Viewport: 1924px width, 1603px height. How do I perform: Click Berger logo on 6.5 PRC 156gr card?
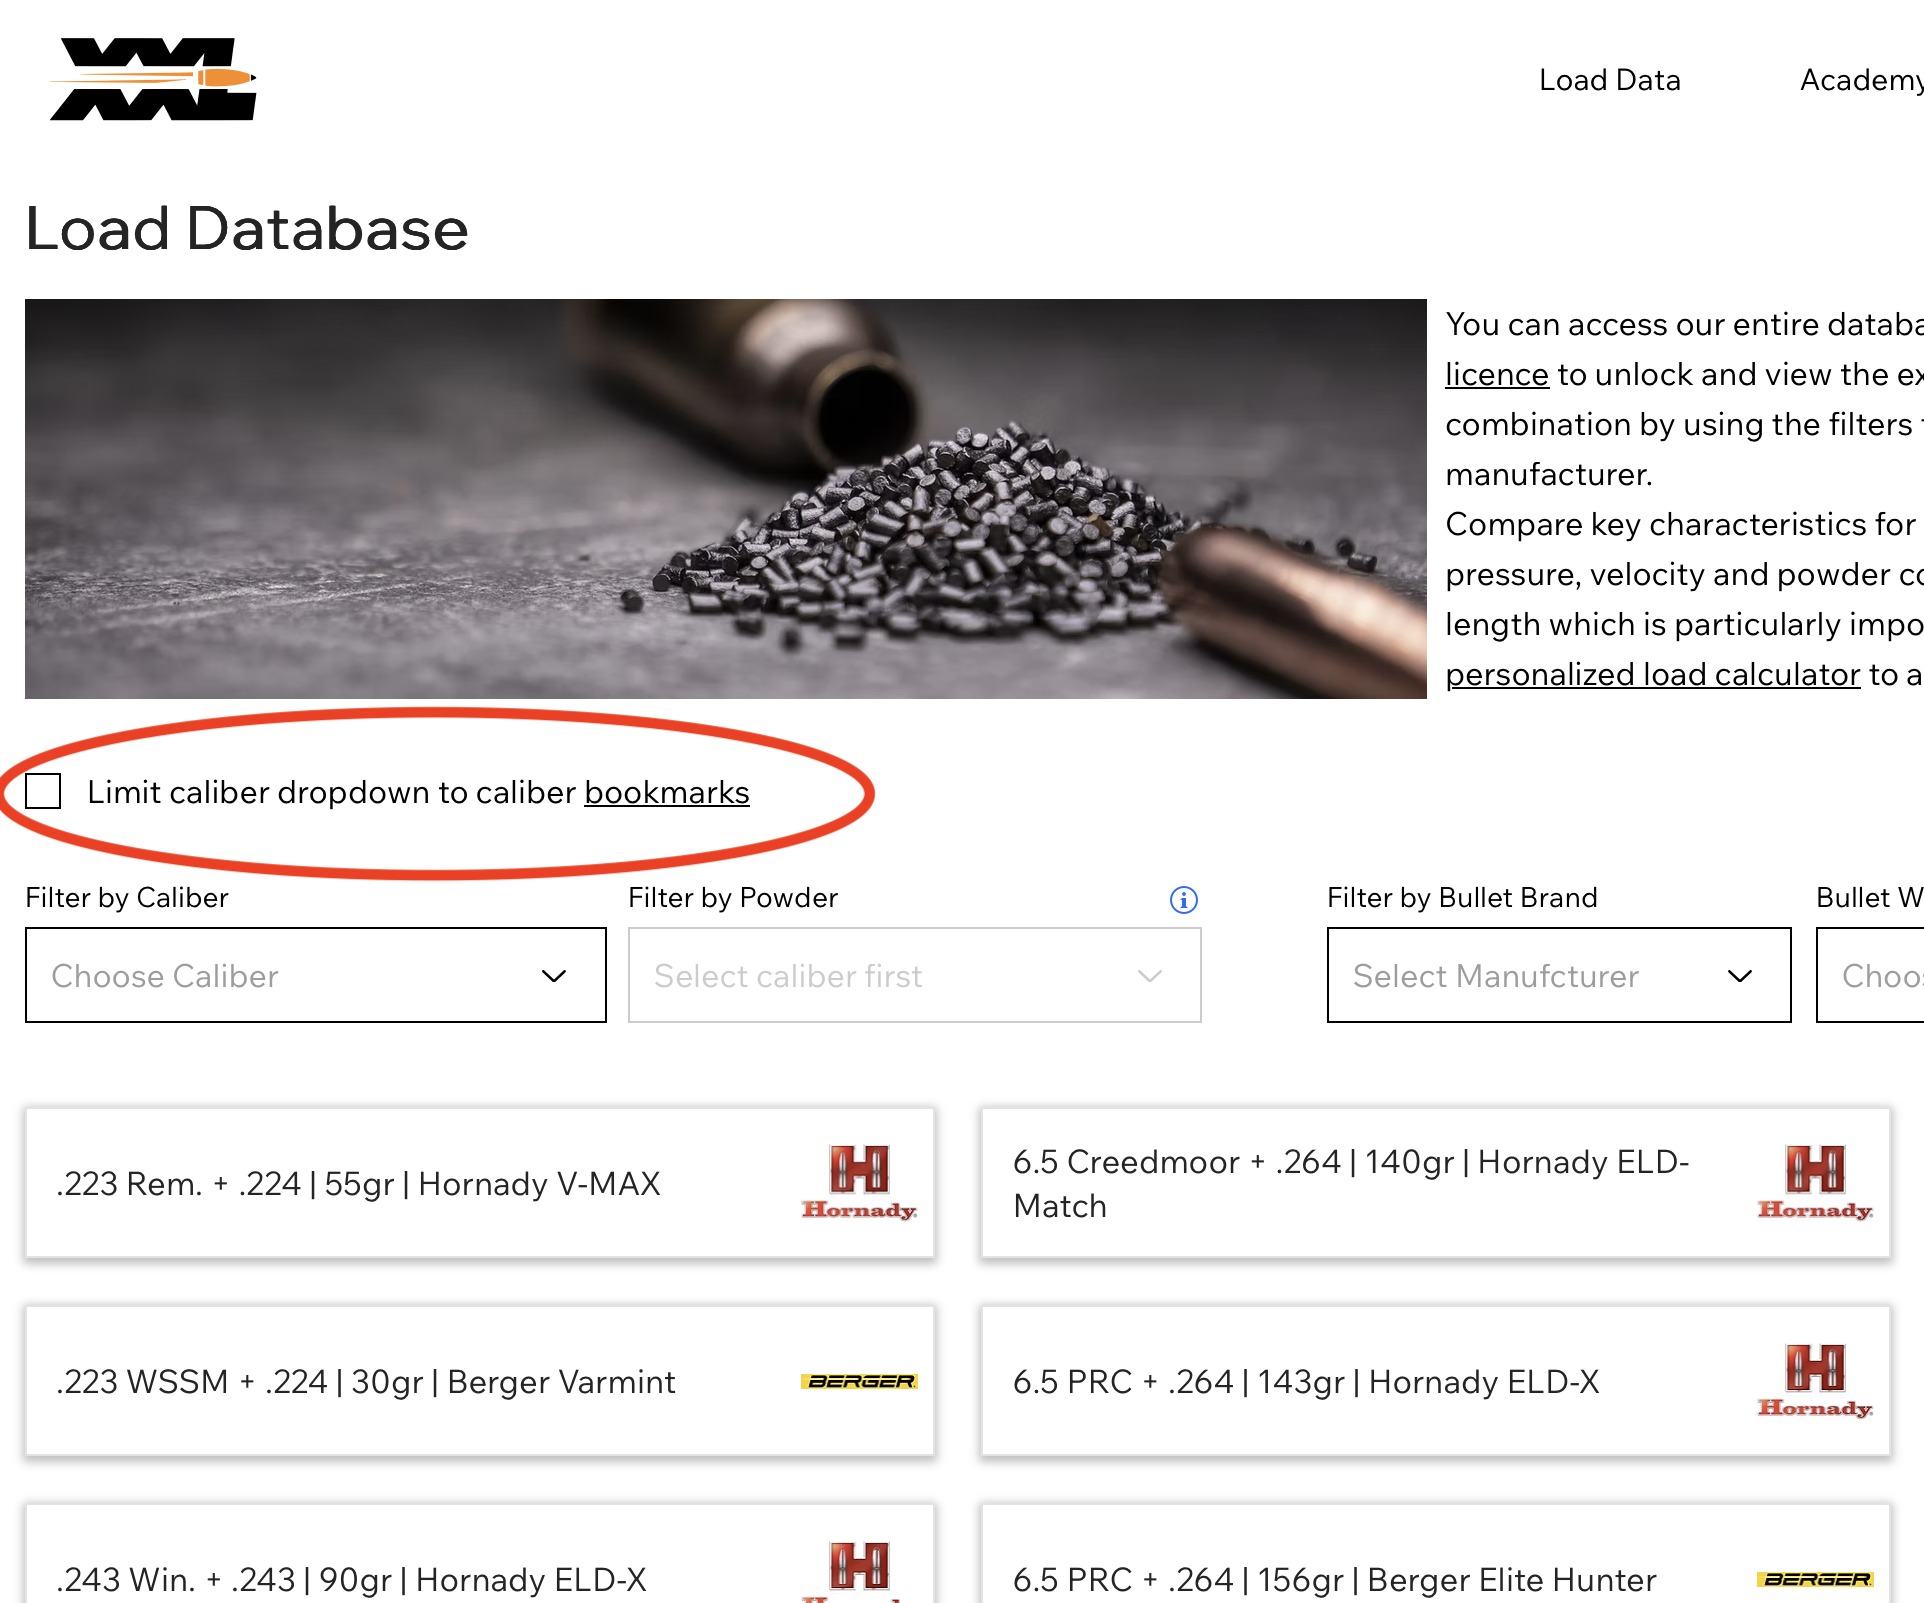point(1814,1579)
